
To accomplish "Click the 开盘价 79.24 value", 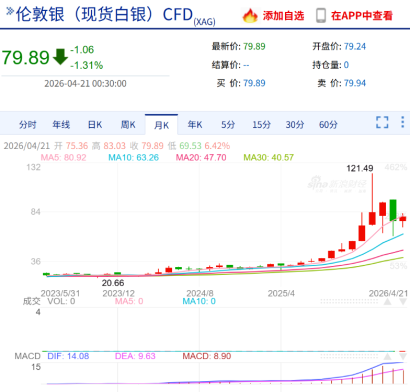I will tap(355, 46).
